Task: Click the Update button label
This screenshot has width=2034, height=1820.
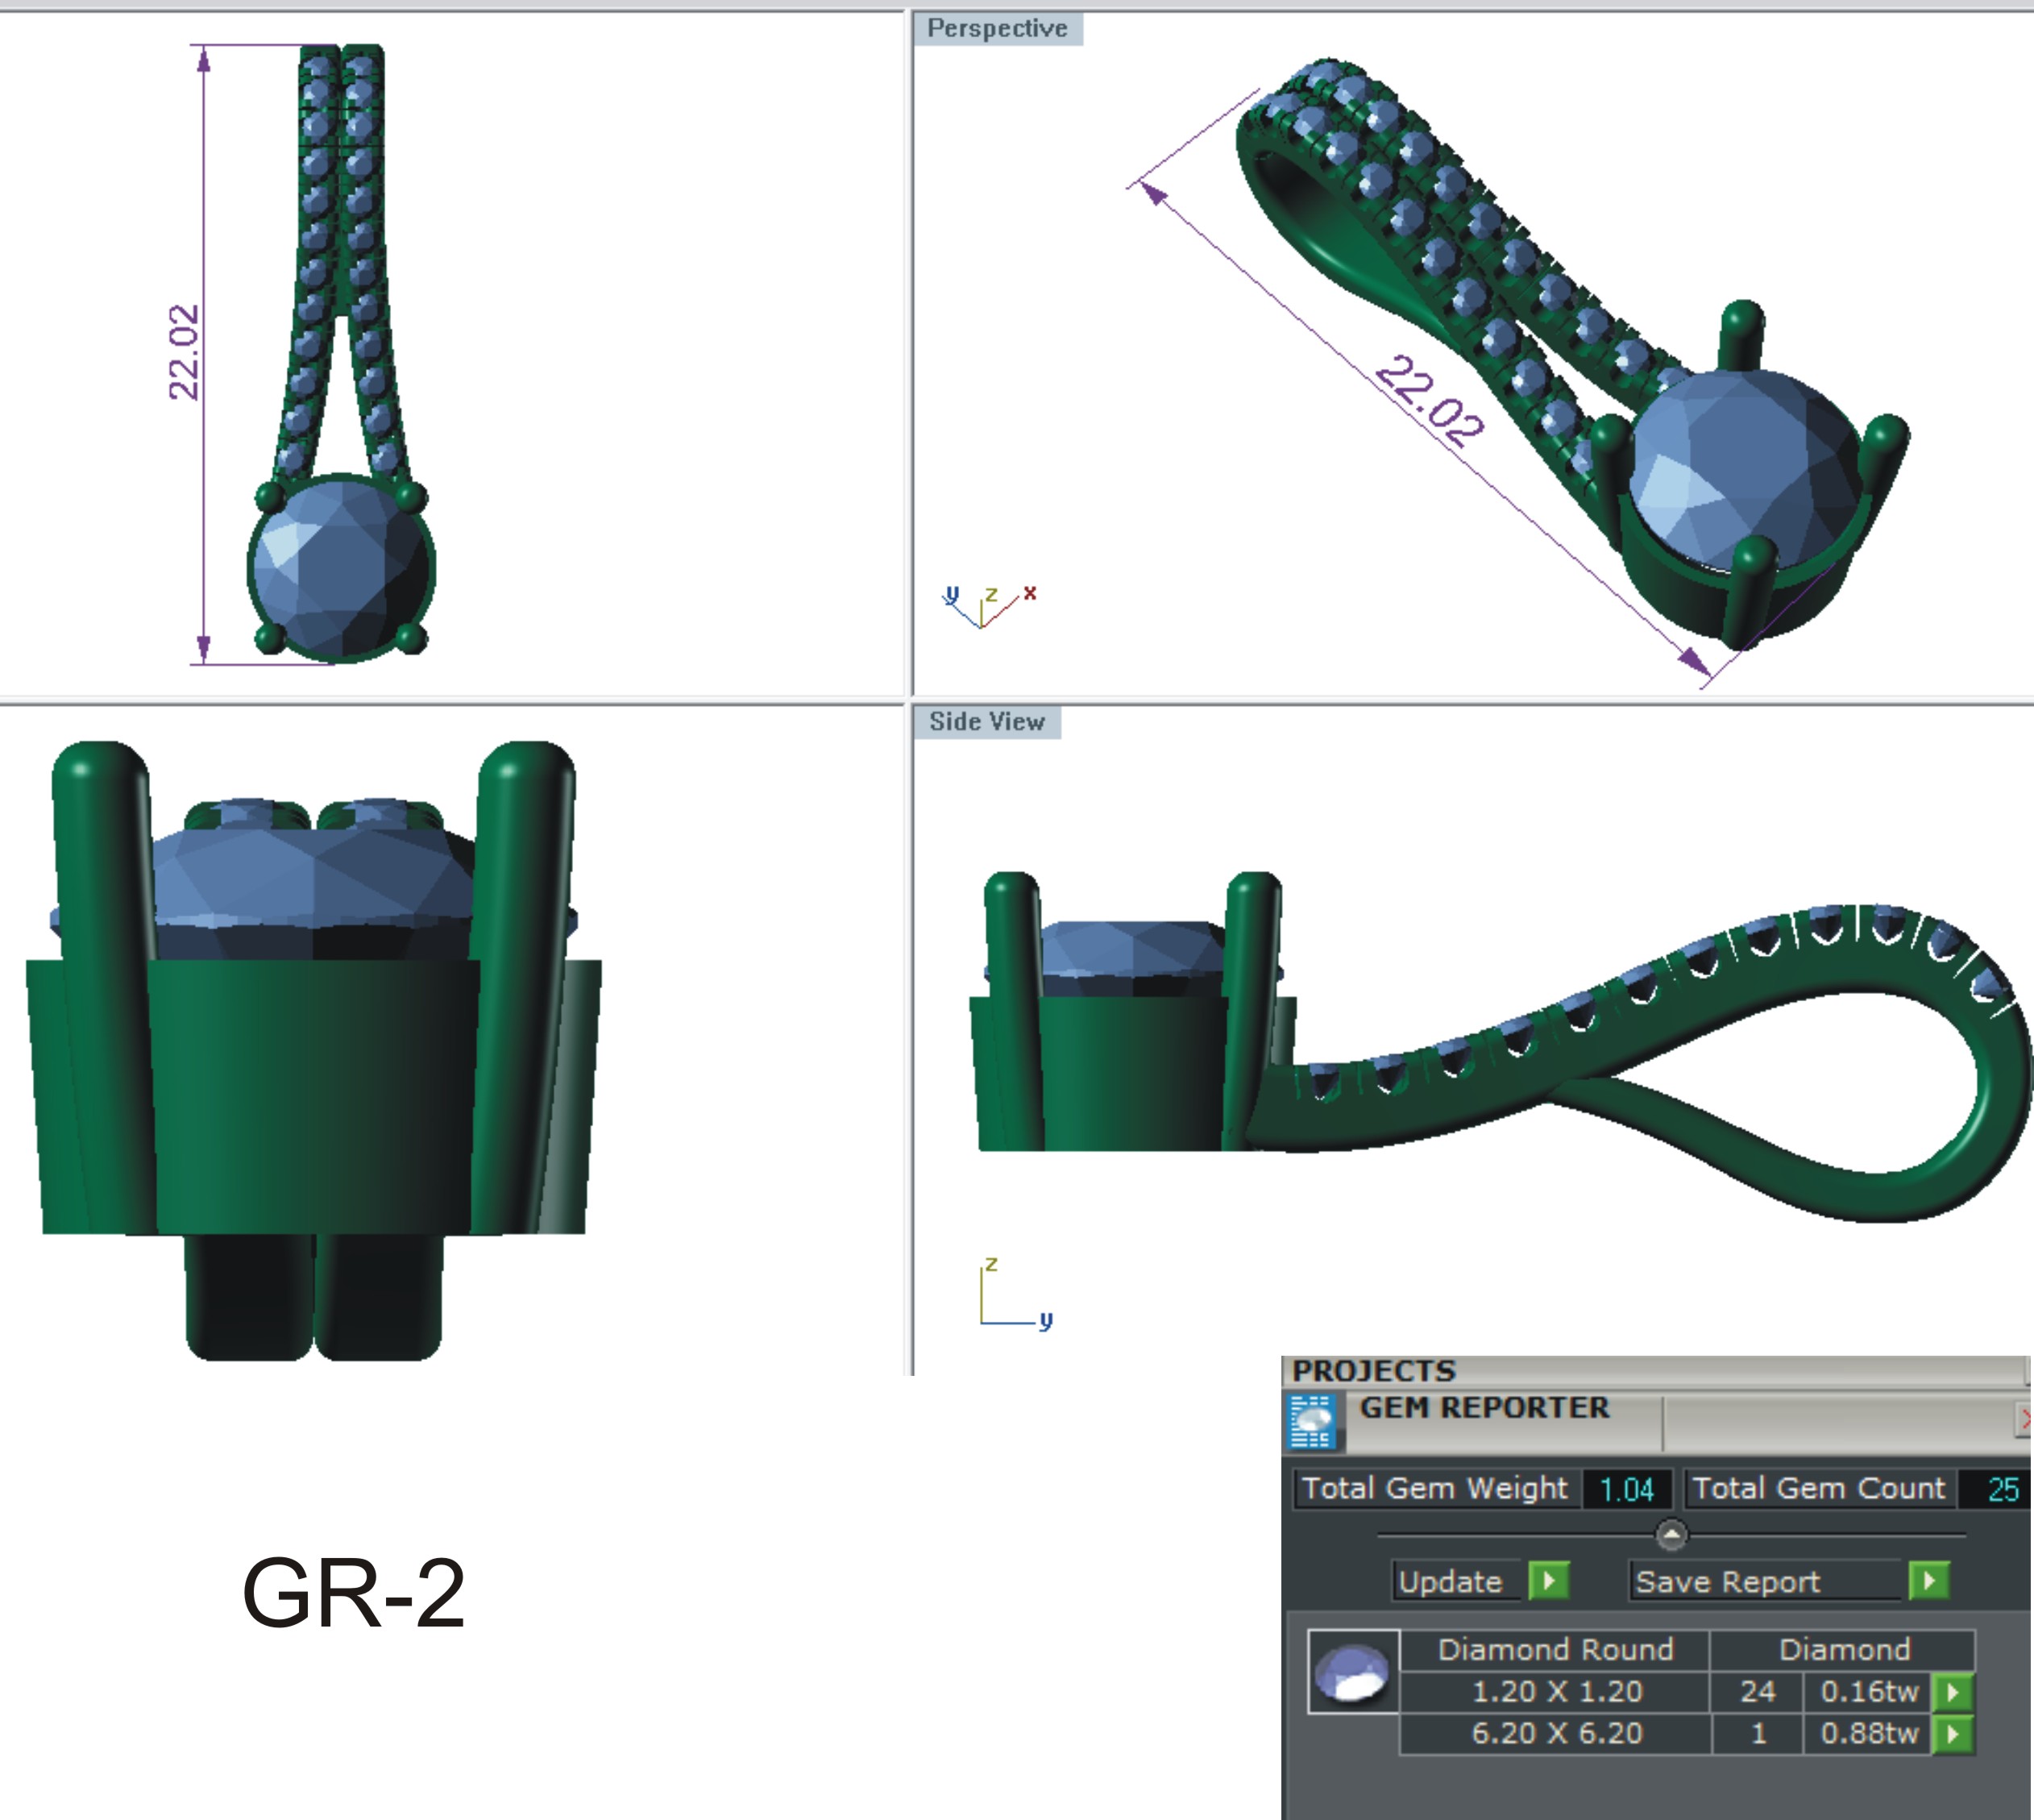Action: tap(1451, 1581)
